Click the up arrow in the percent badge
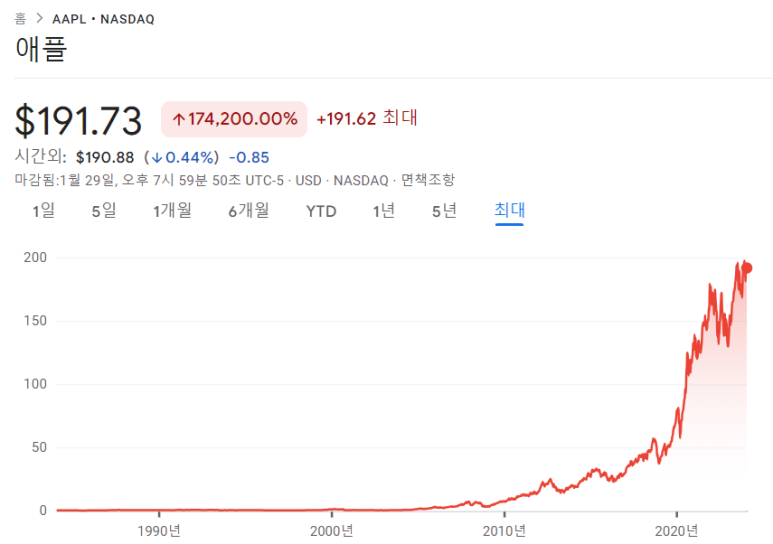 [179, 119]
